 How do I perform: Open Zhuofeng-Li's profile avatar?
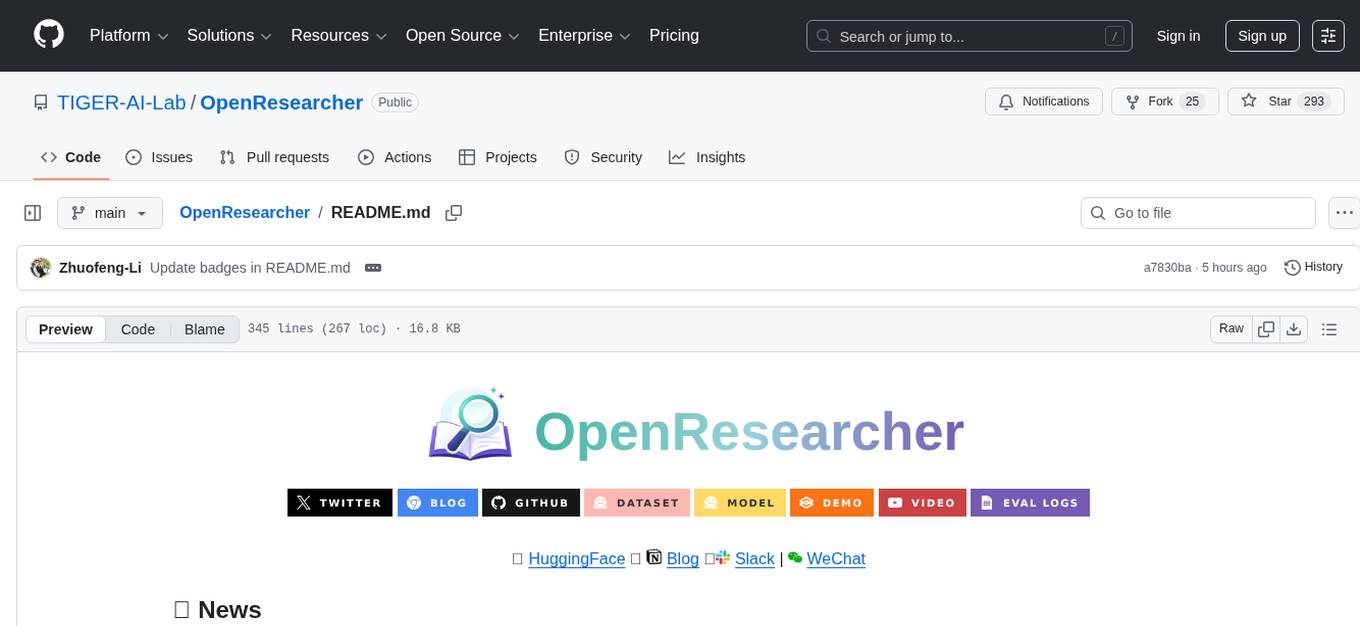(40, 267)
